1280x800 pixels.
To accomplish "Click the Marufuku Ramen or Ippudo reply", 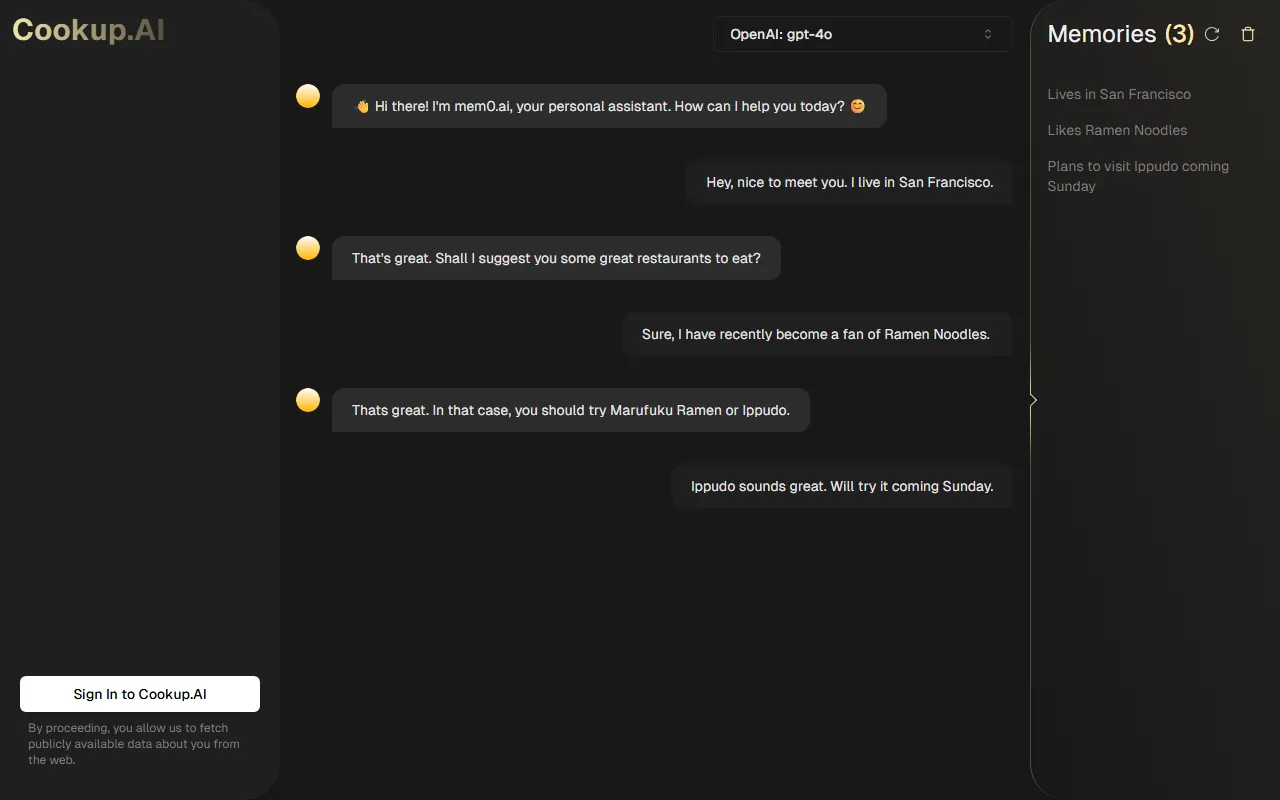I will click(x=570, y=410).
